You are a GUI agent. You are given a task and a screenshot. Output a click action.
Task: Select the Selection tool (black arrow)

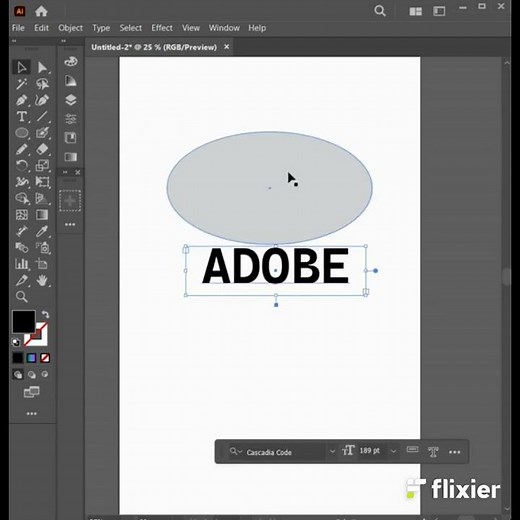pos(22,67)
